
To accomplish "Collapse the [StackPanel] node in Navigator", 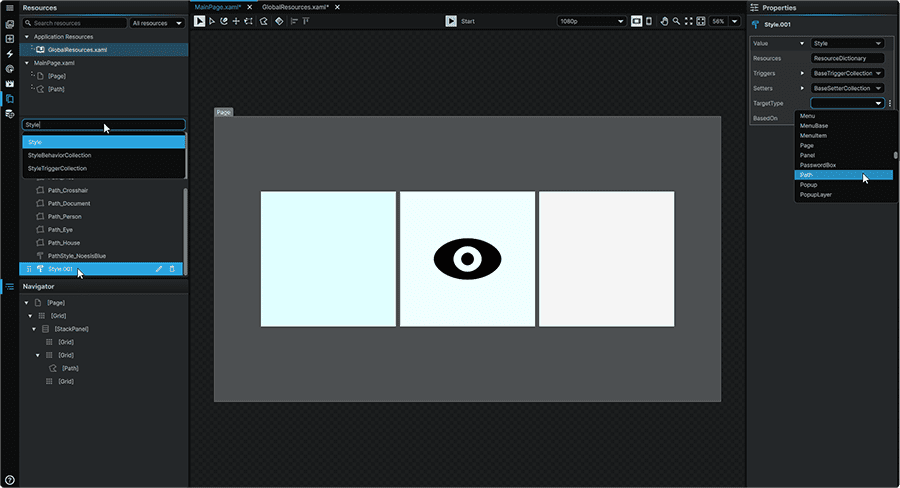I will point(34,329).
